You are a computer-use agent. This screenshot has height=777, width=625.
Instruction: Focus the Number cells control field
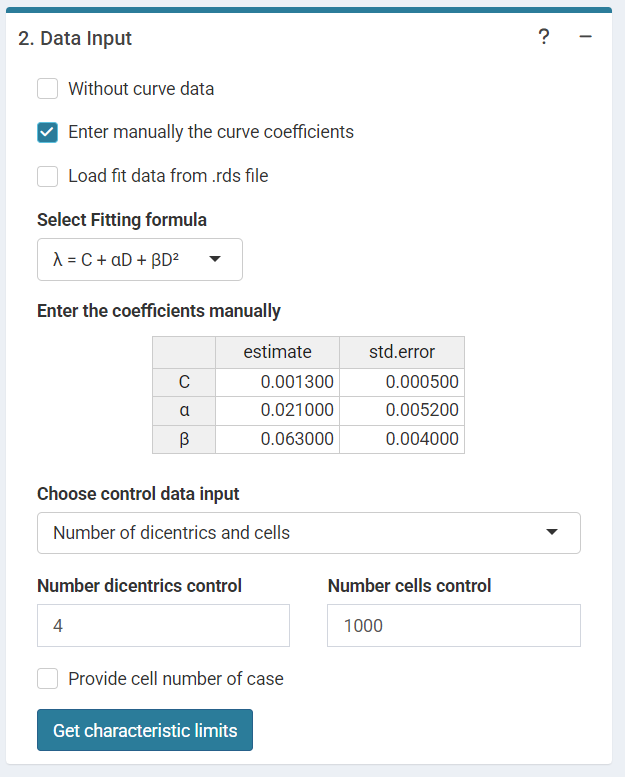pyautogui.click(x=454, y=625)
